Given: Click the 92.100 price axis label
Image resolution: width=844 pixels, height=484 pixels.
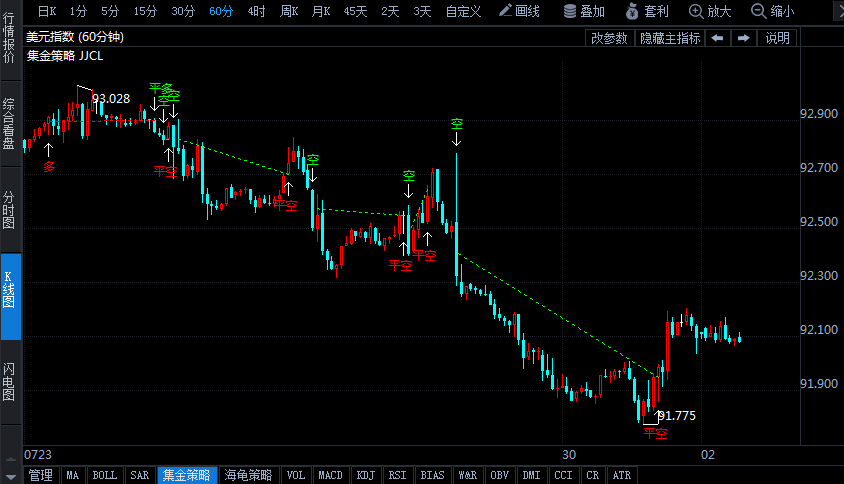Looking at the screenshot, I should (819, 329).
